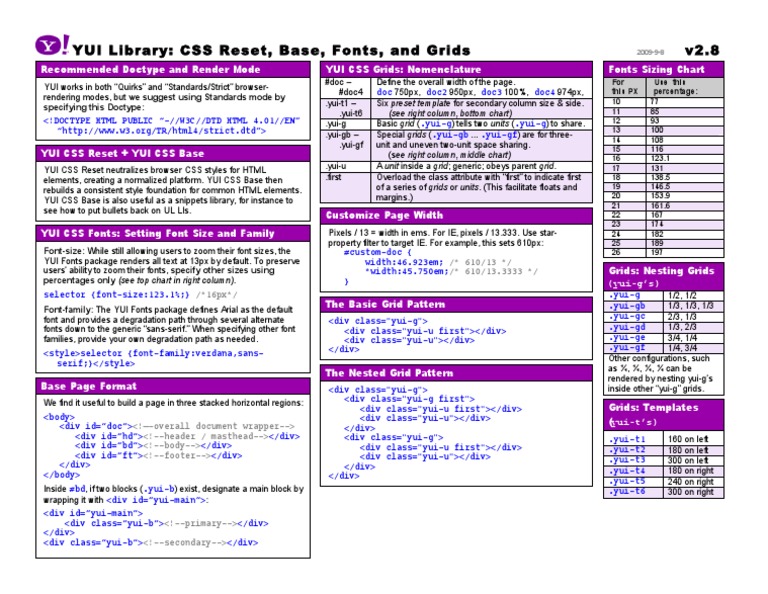Image resolution: width=768 pixels, height=594 pixels.
Task: Click the DOCTYPE HTML PUBLIC code line
Action: [171, 120]
